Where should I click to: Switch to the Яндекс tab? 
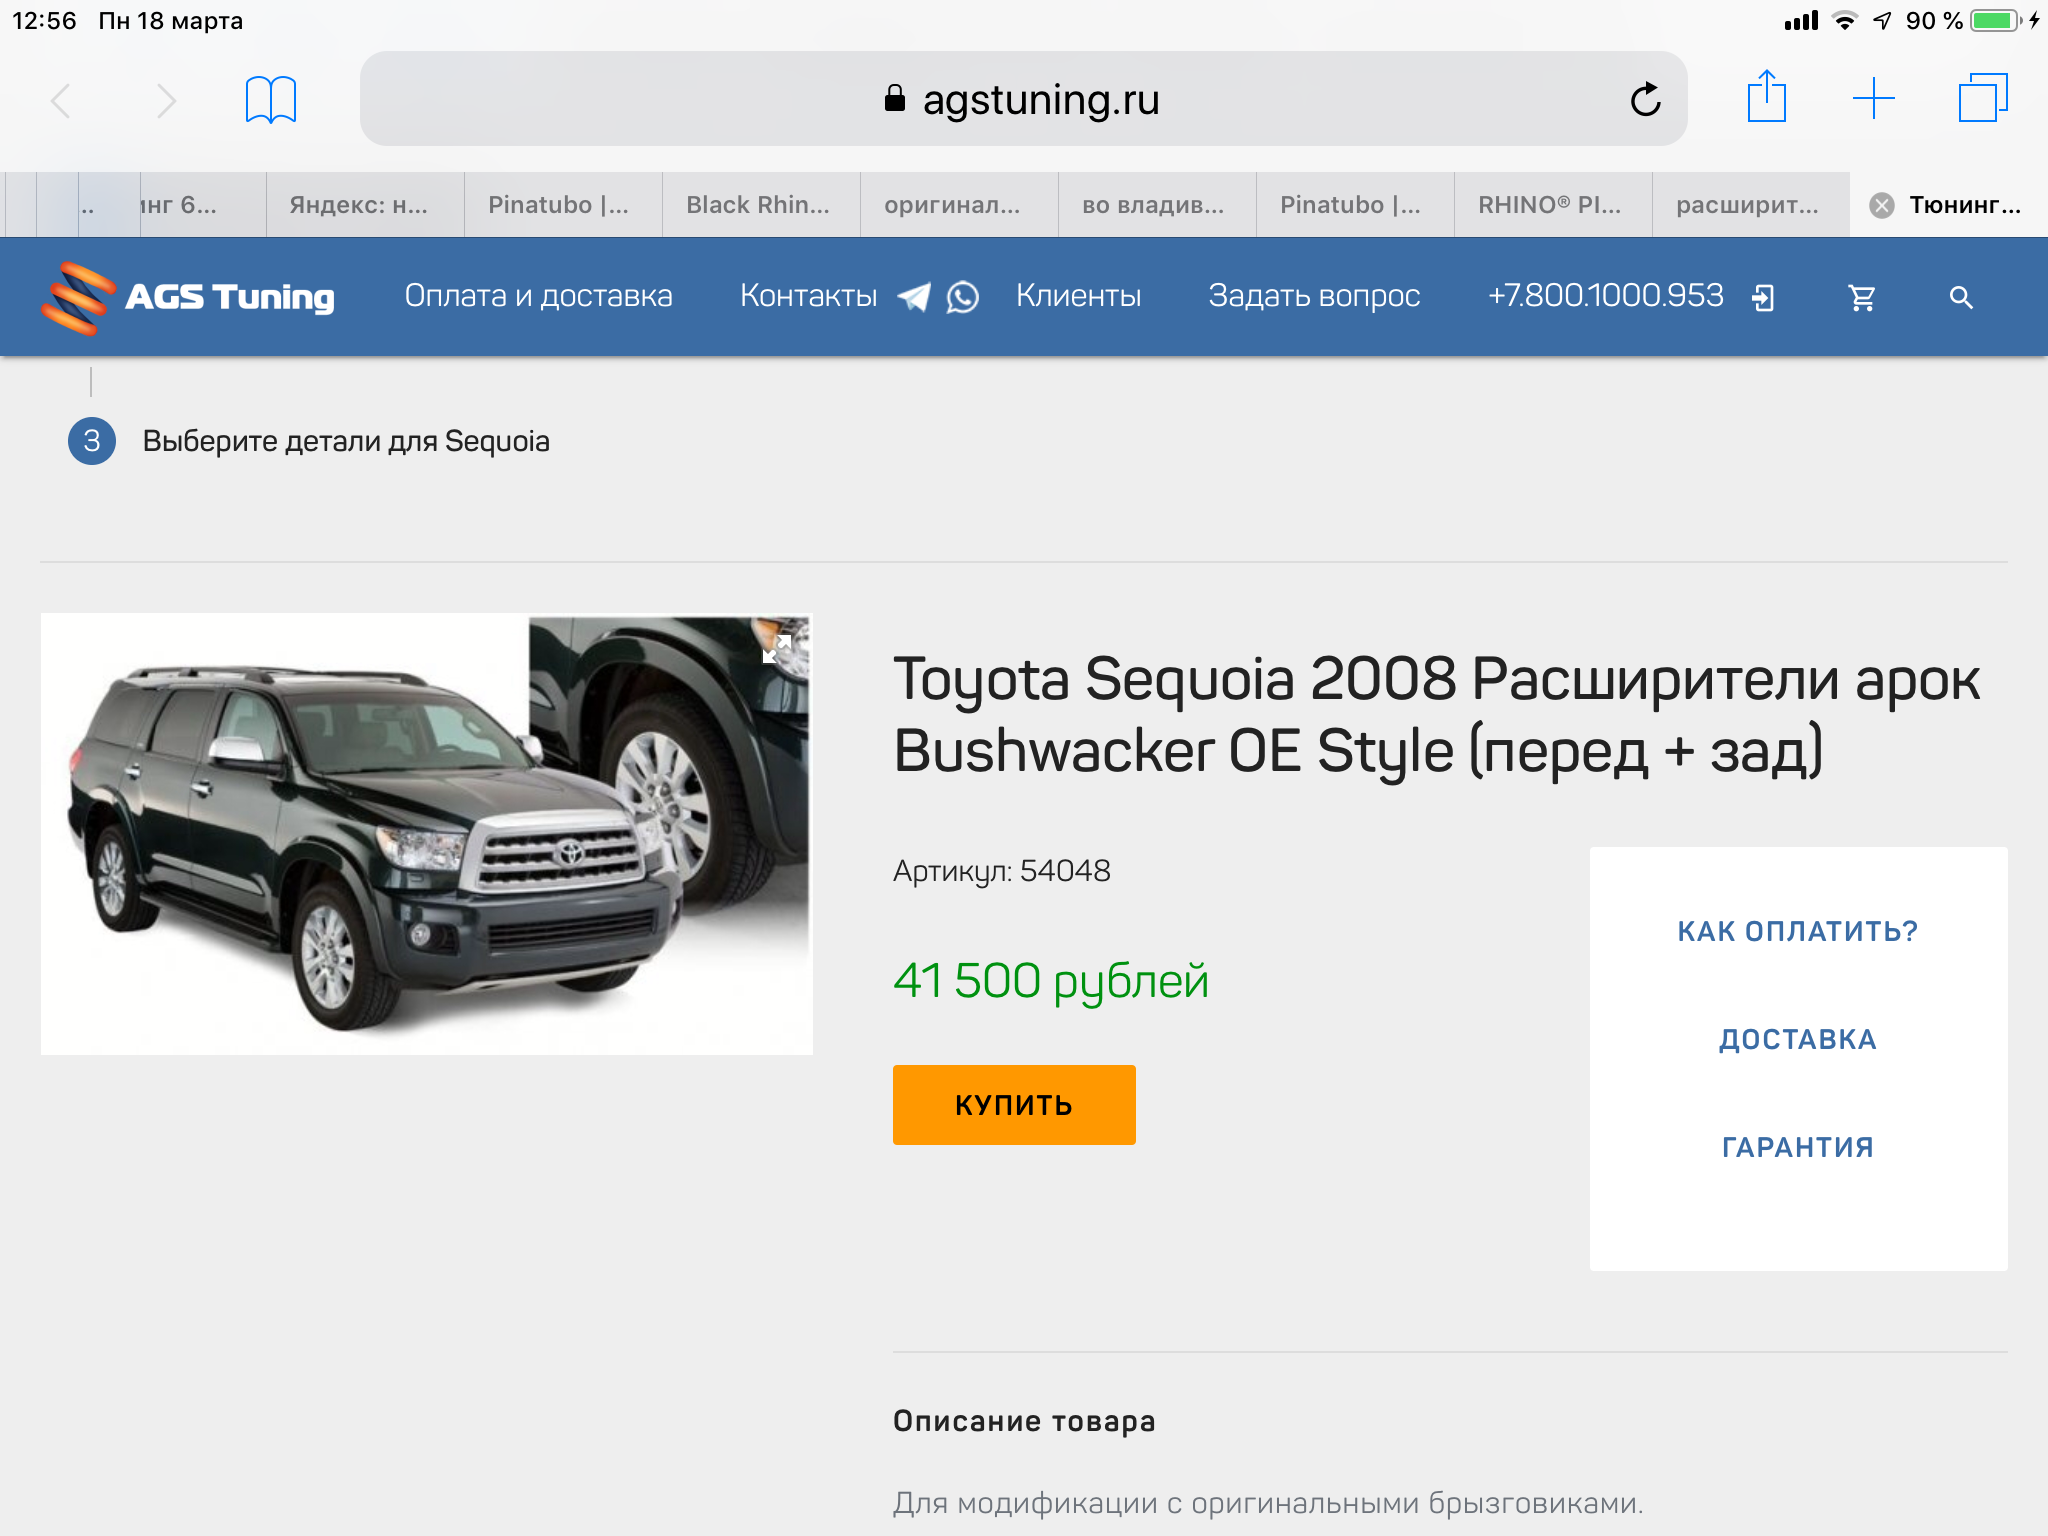(x=360, y=205)
